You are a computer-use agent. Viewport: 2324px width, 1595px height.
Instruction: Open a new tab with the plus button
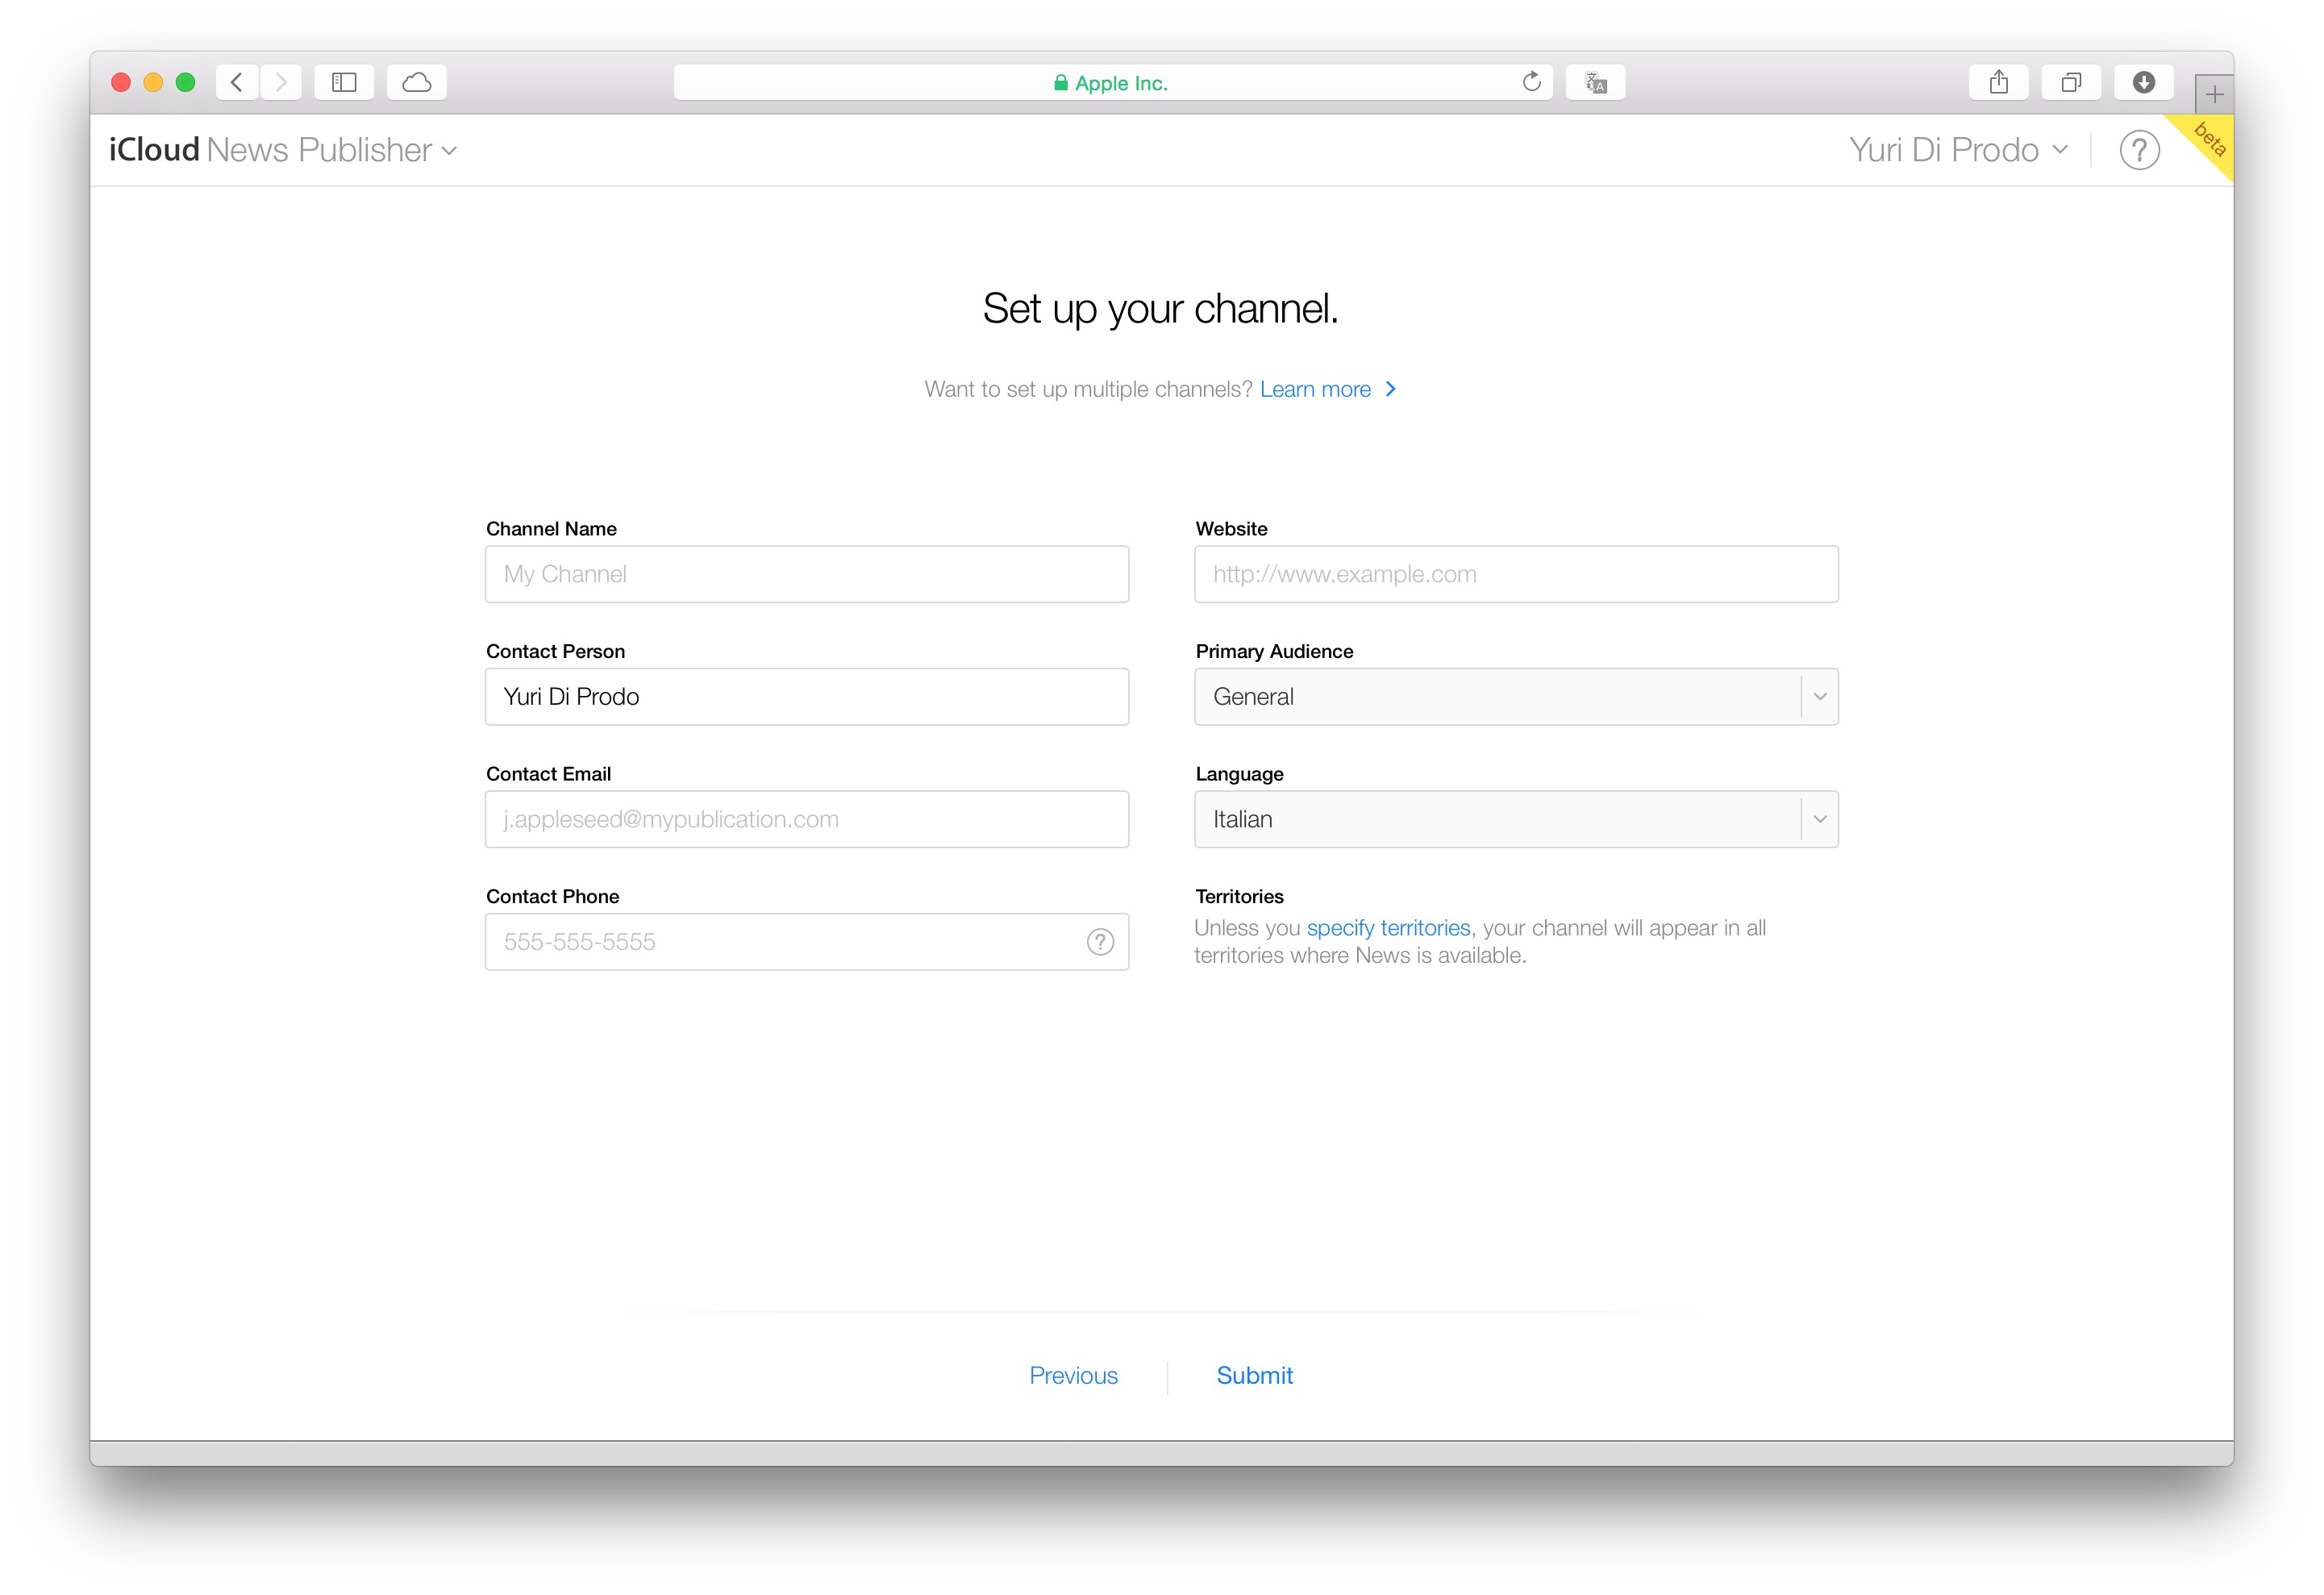coord(2214,95)
